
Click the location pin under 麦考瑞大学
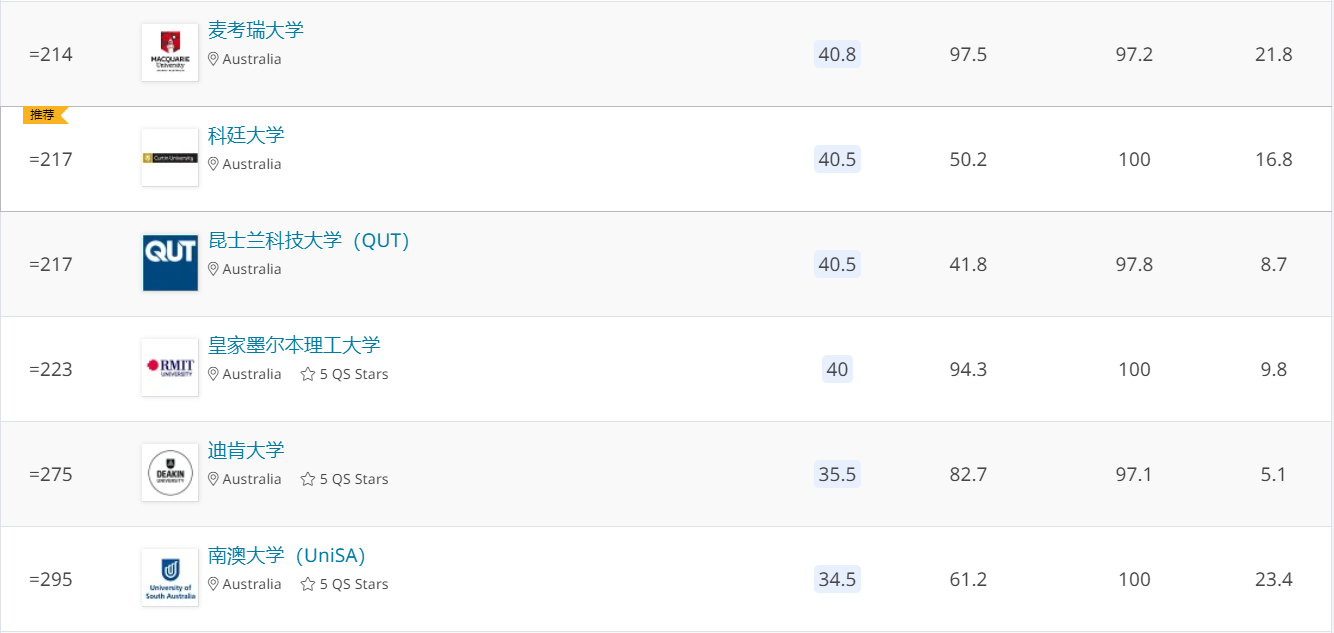click(x=213, y=59)
